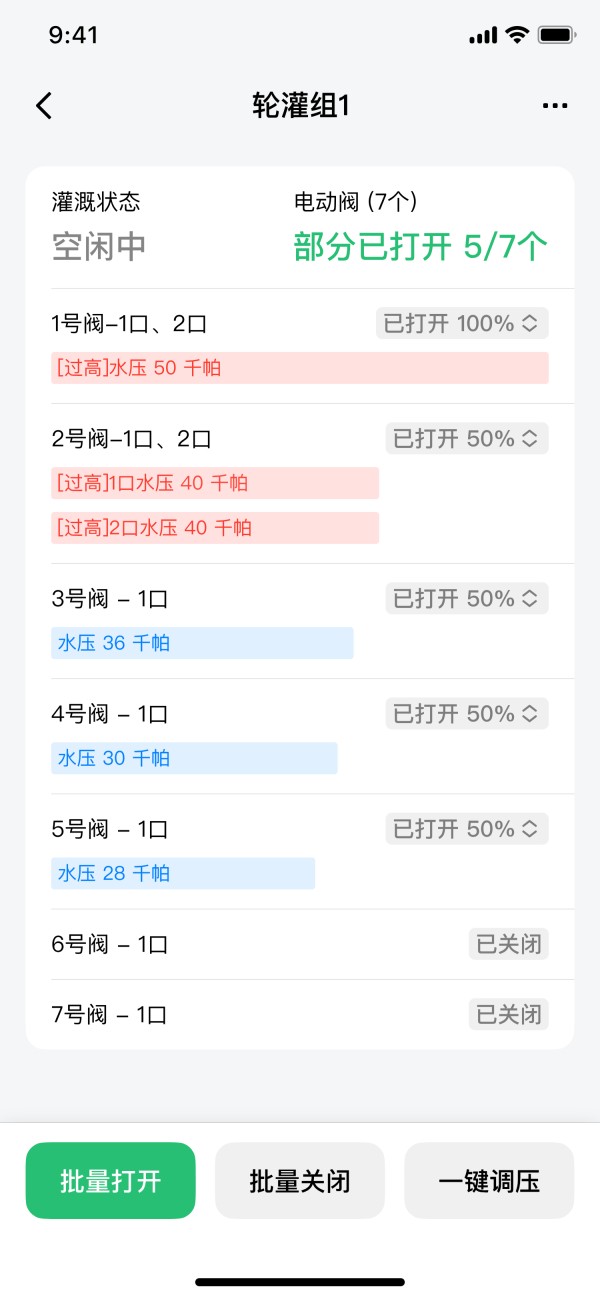Open valve 4 opening percentage selector

click(467, 714)
